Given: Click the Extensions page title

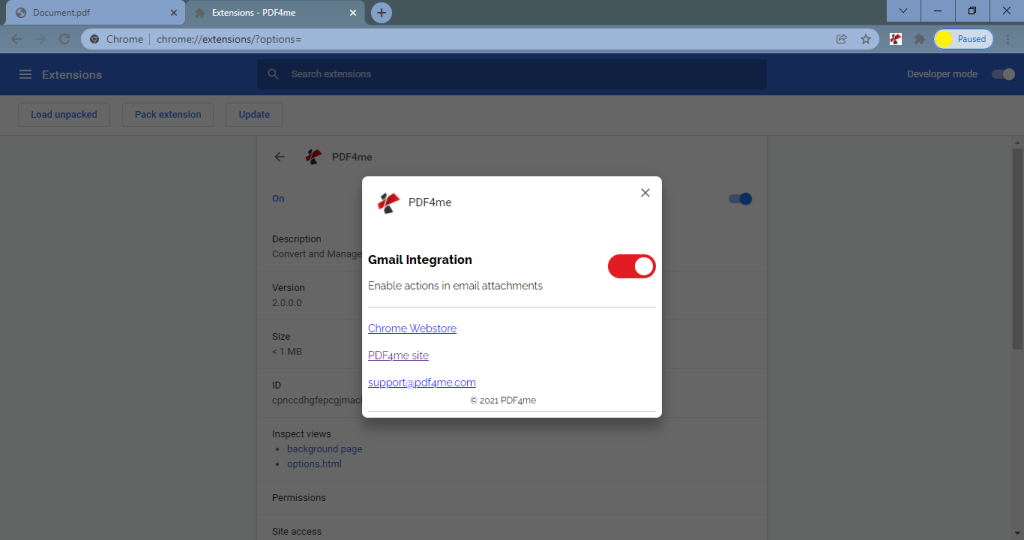Looking at the screenshot, I should click(x=72, y=74).
